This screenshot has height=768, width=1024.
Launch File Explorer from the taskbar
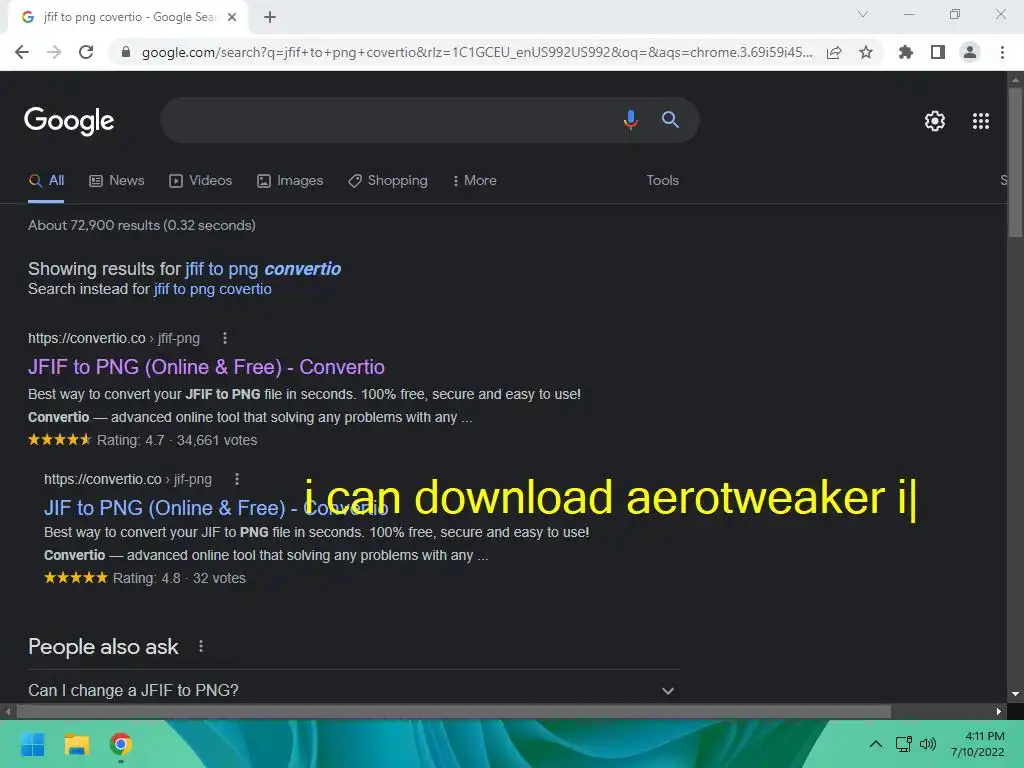tap(76, 744)
